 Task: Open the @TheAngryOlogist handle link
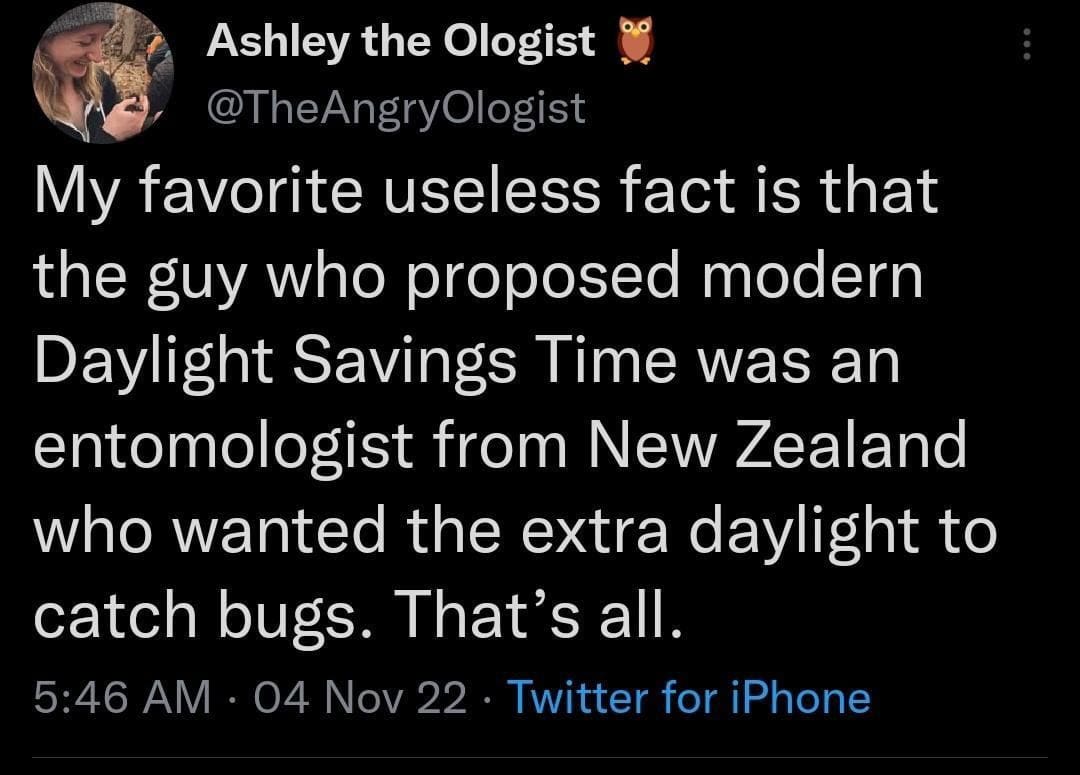[x=395, y=107]
